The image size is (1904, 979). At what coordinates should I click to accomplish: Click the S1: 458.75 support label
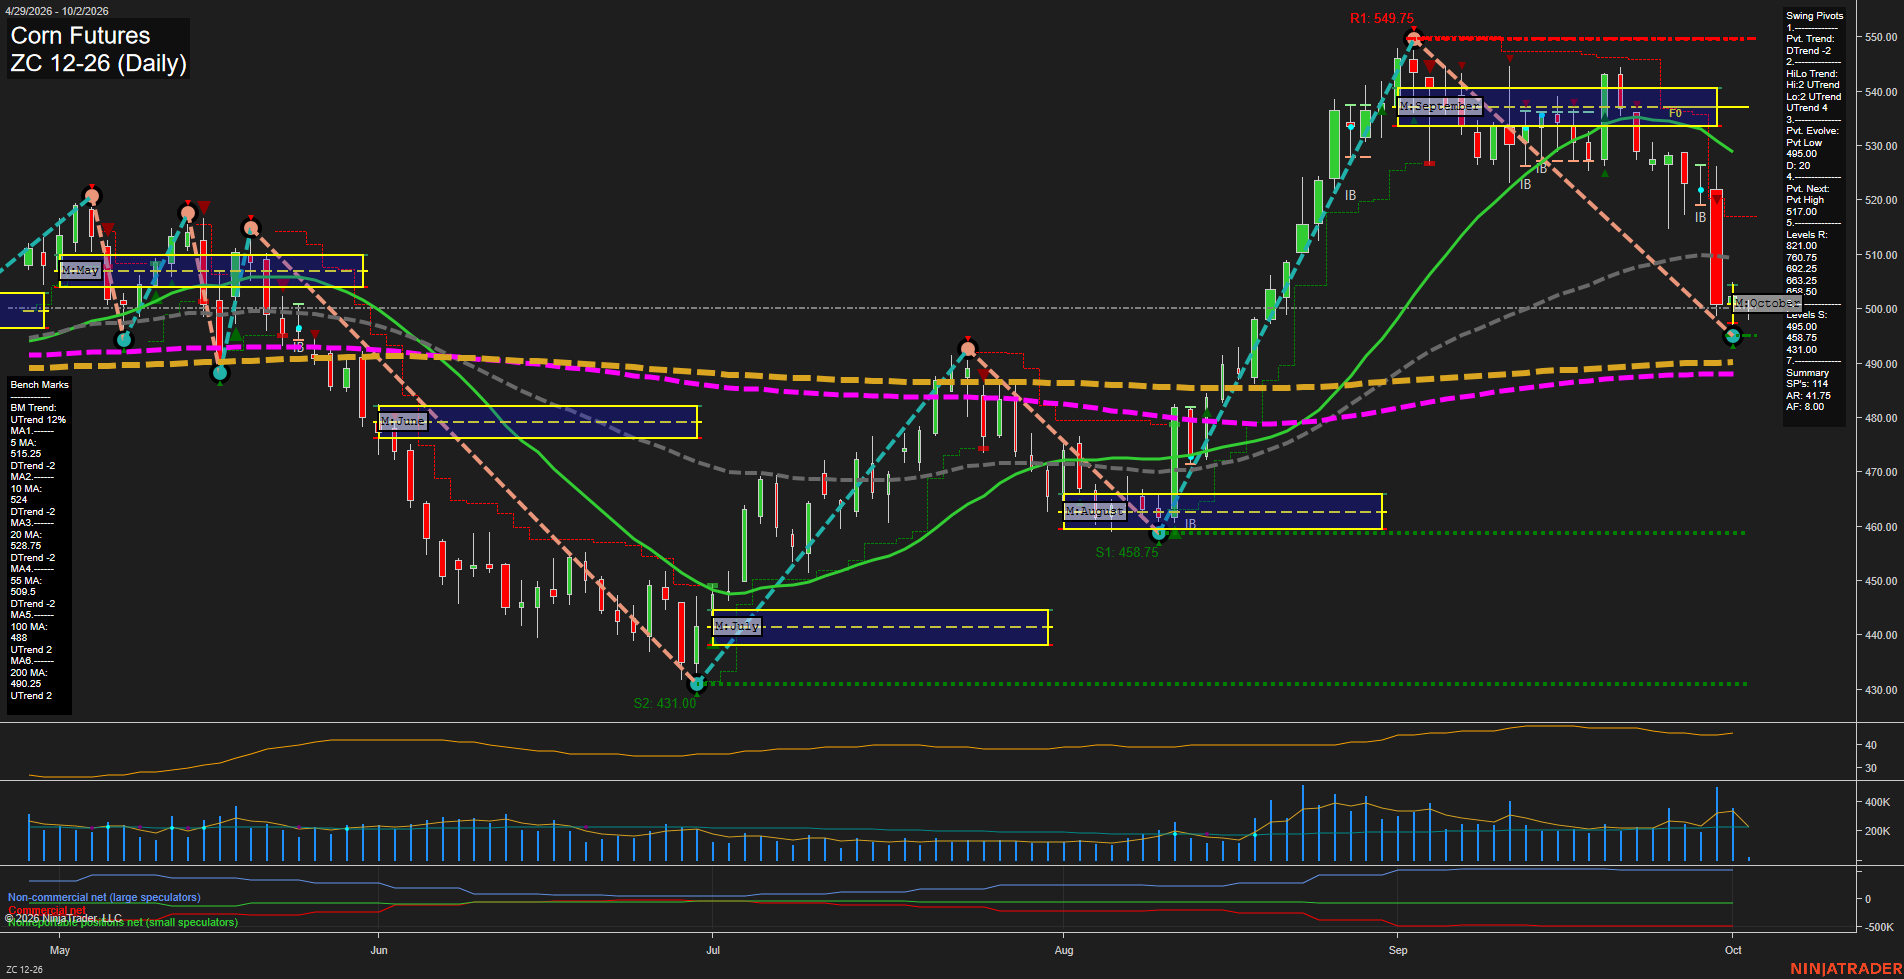[1126, 552]
